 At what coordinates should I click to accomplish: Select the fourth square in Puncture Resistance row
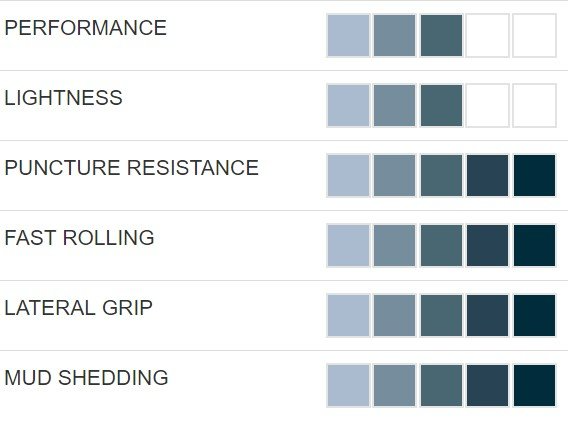coord(488,175)
